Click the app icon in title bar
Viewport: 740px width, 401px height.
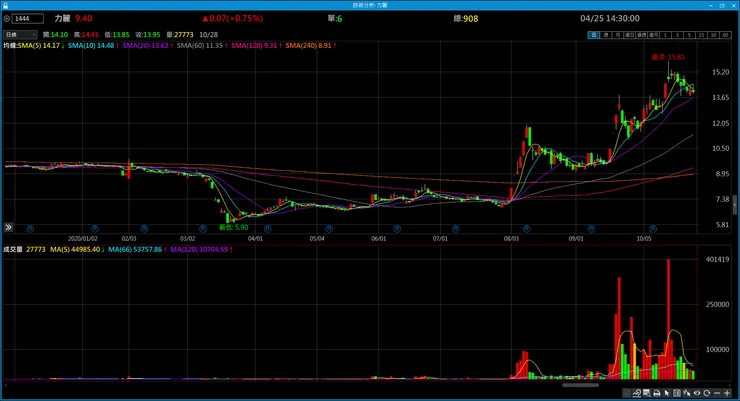click(5, 5)
